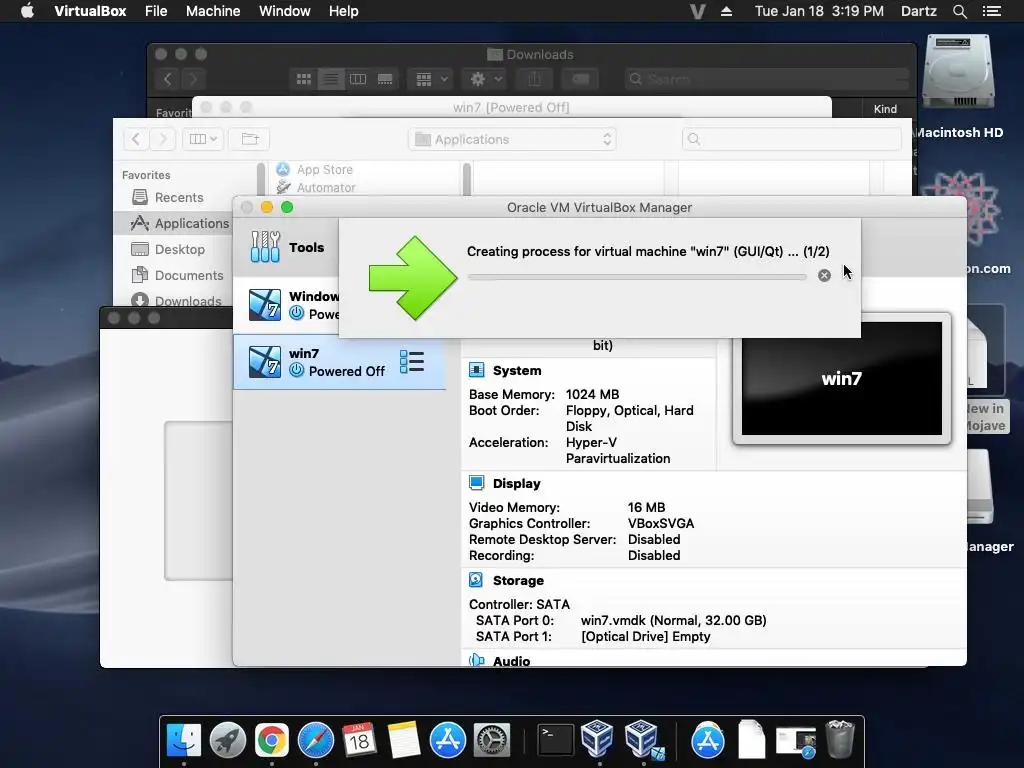
Task: Open Macintosh HD desktop icon
Action: point(958,87)
